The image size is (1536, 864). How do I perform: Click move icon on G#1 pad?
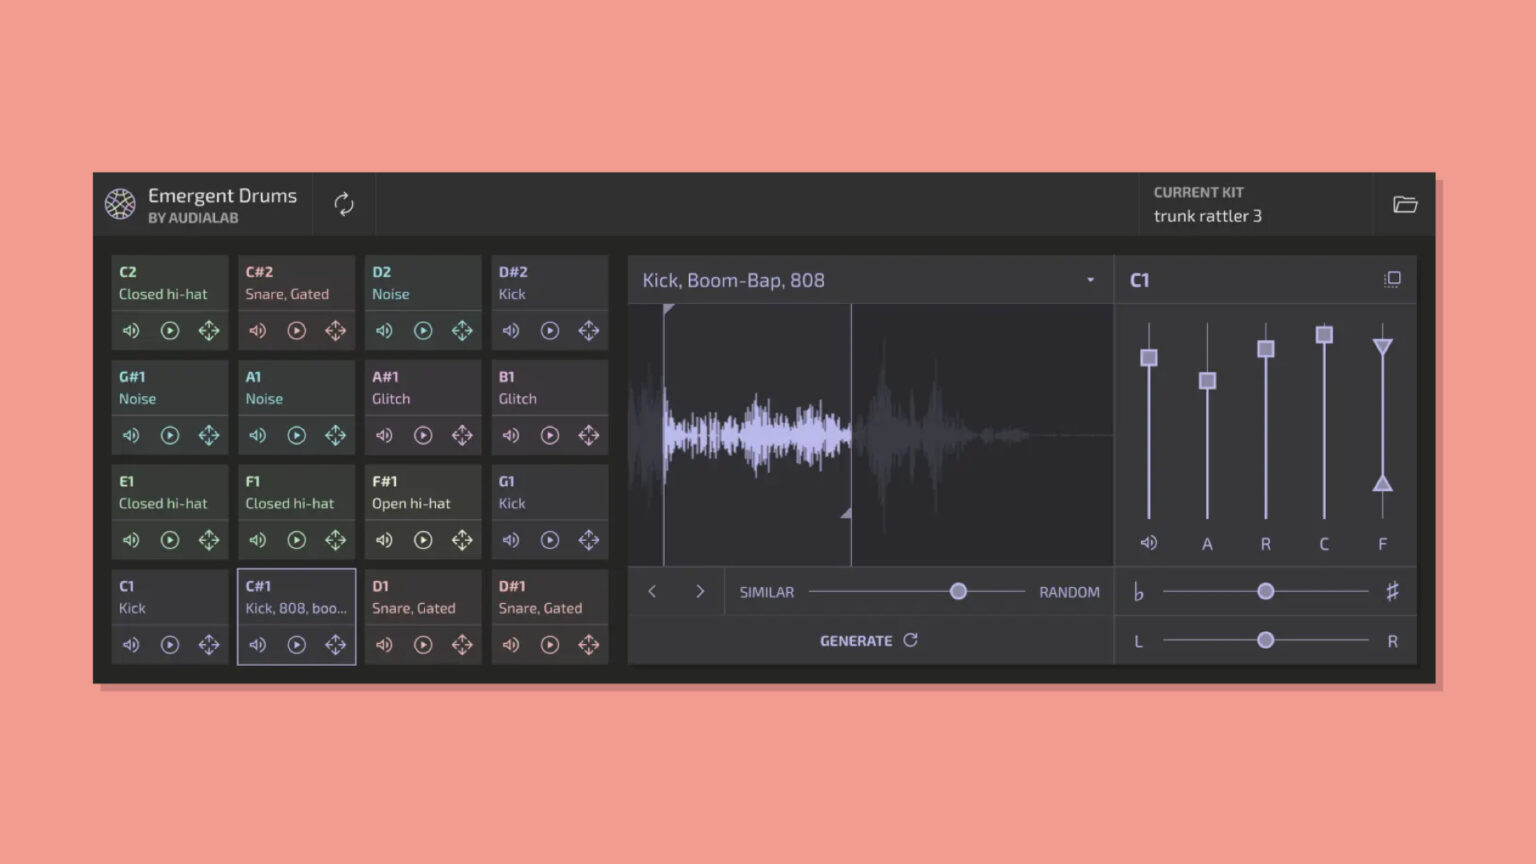pos(209,435)
